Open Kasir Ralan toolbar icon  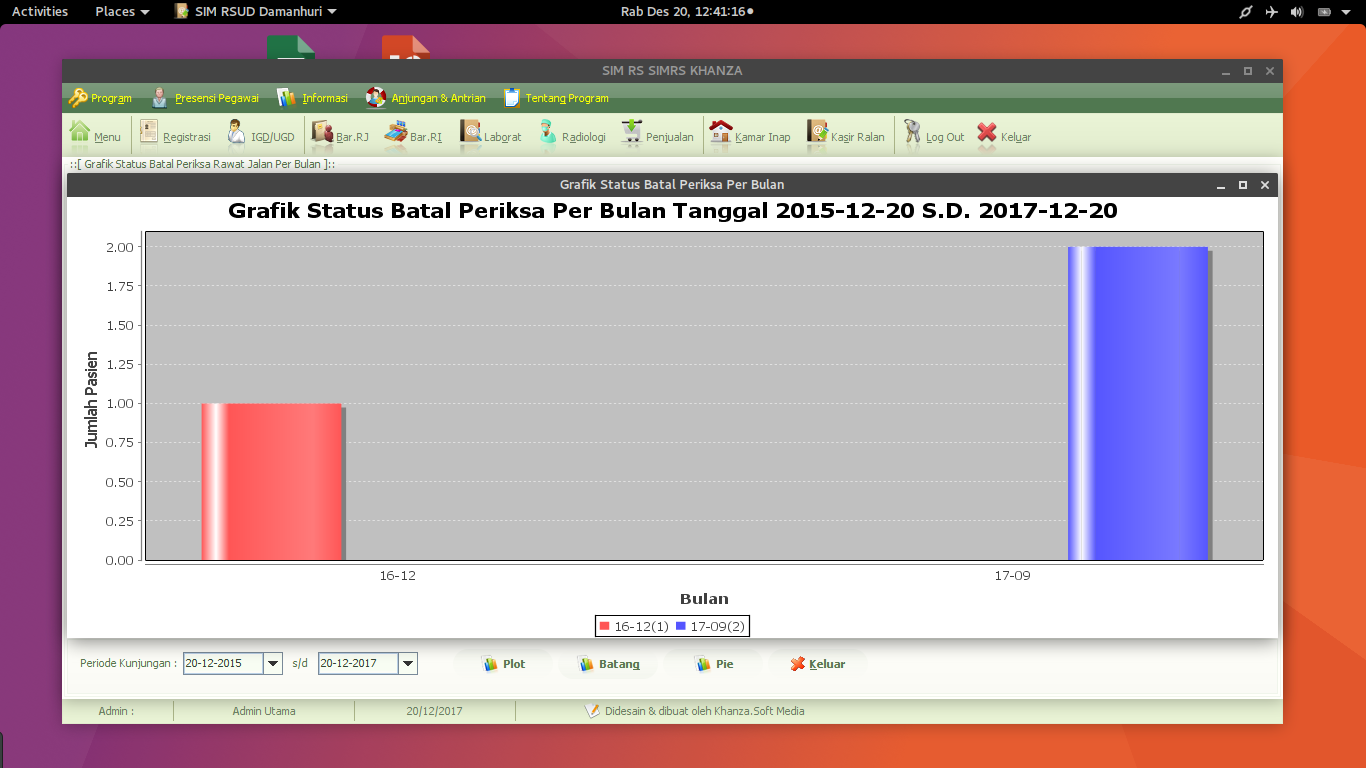pos(817,133)
